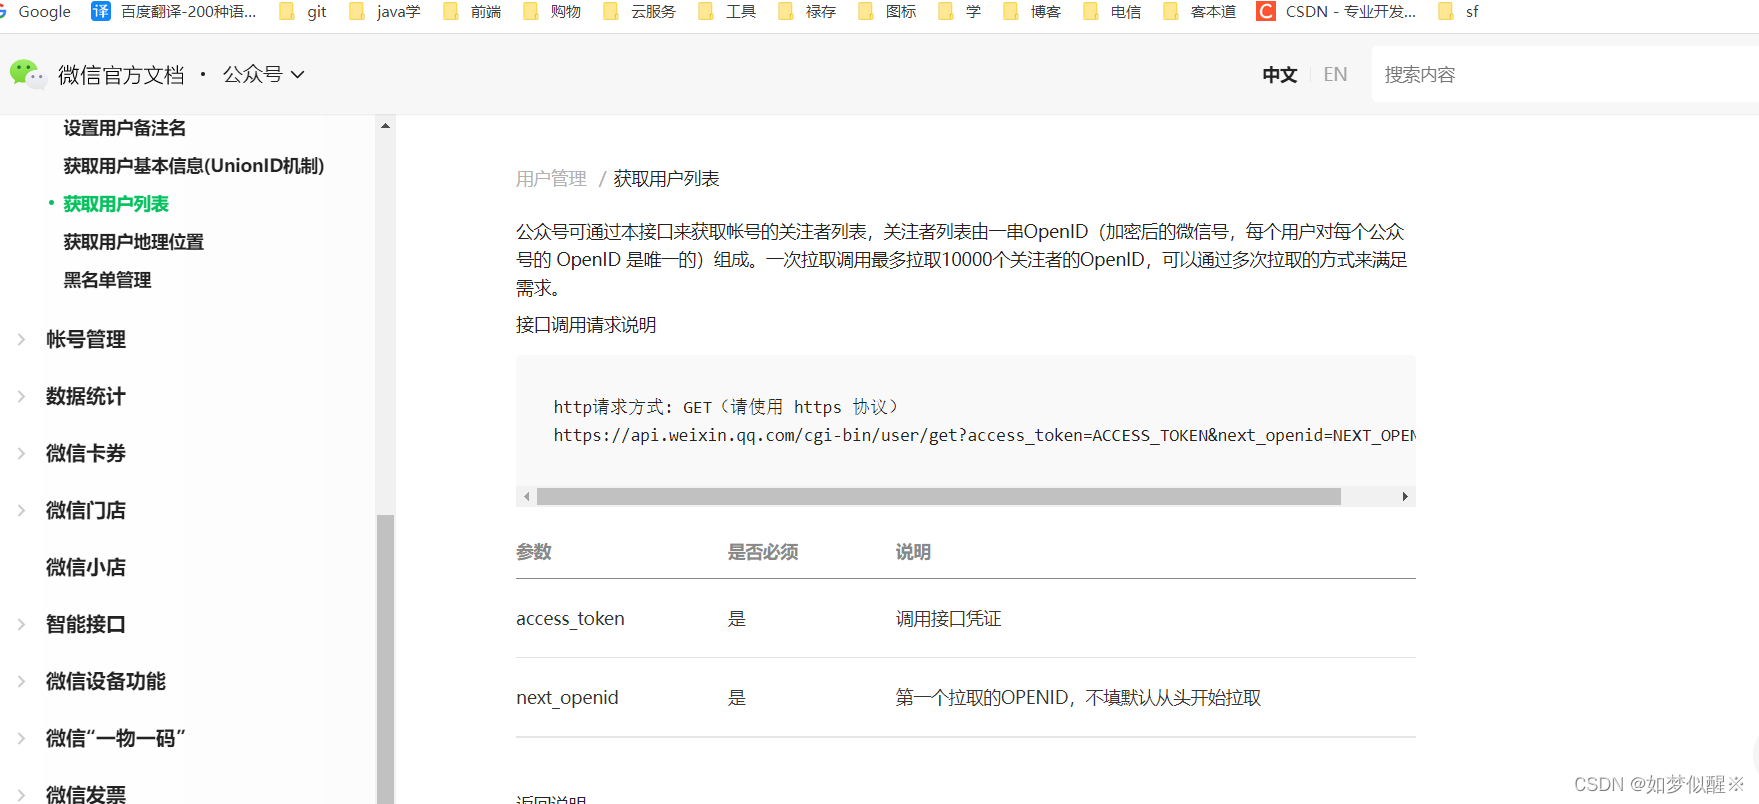The height and width of the screenshot is (804, 1759).
Task: Switch language to 中文
Action: pos(1279,74)
